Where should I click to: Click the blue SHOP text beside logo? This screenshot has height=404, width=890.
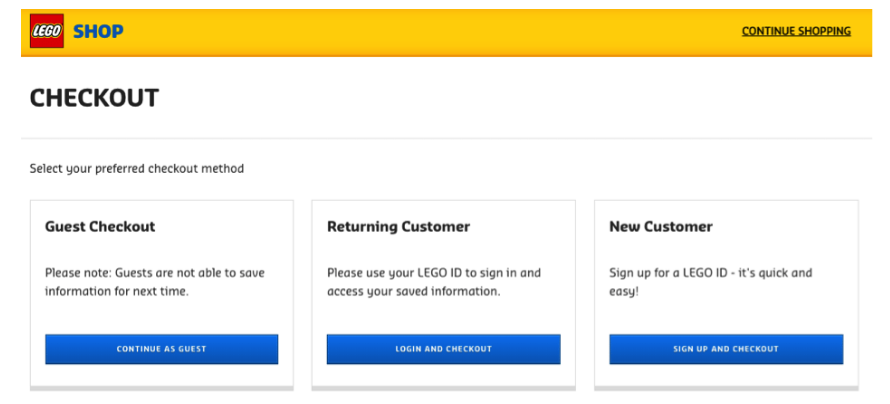coord(98,31)
